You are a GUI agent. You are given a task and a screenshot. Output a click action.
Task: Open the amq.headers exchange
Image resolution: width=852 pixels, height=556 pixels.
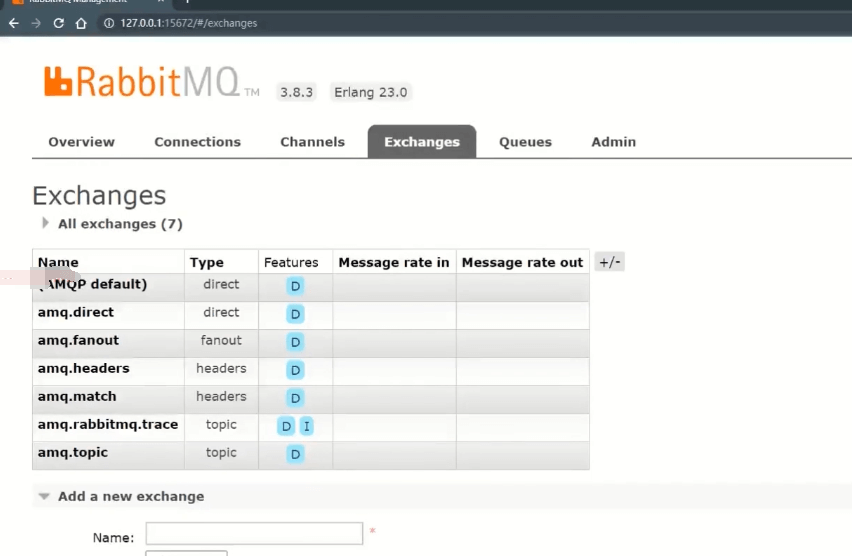pyautogui.click(x=84, y=368)
